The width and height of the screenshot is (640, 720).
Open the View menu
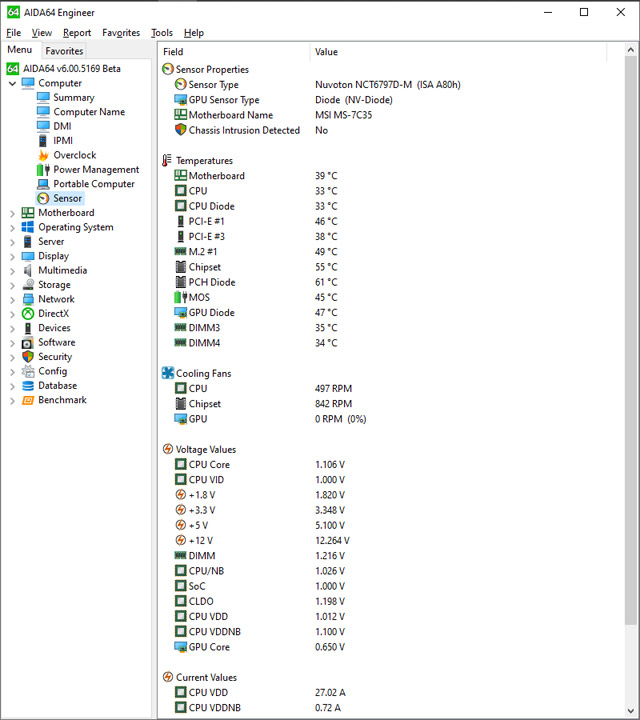(42, 33)
